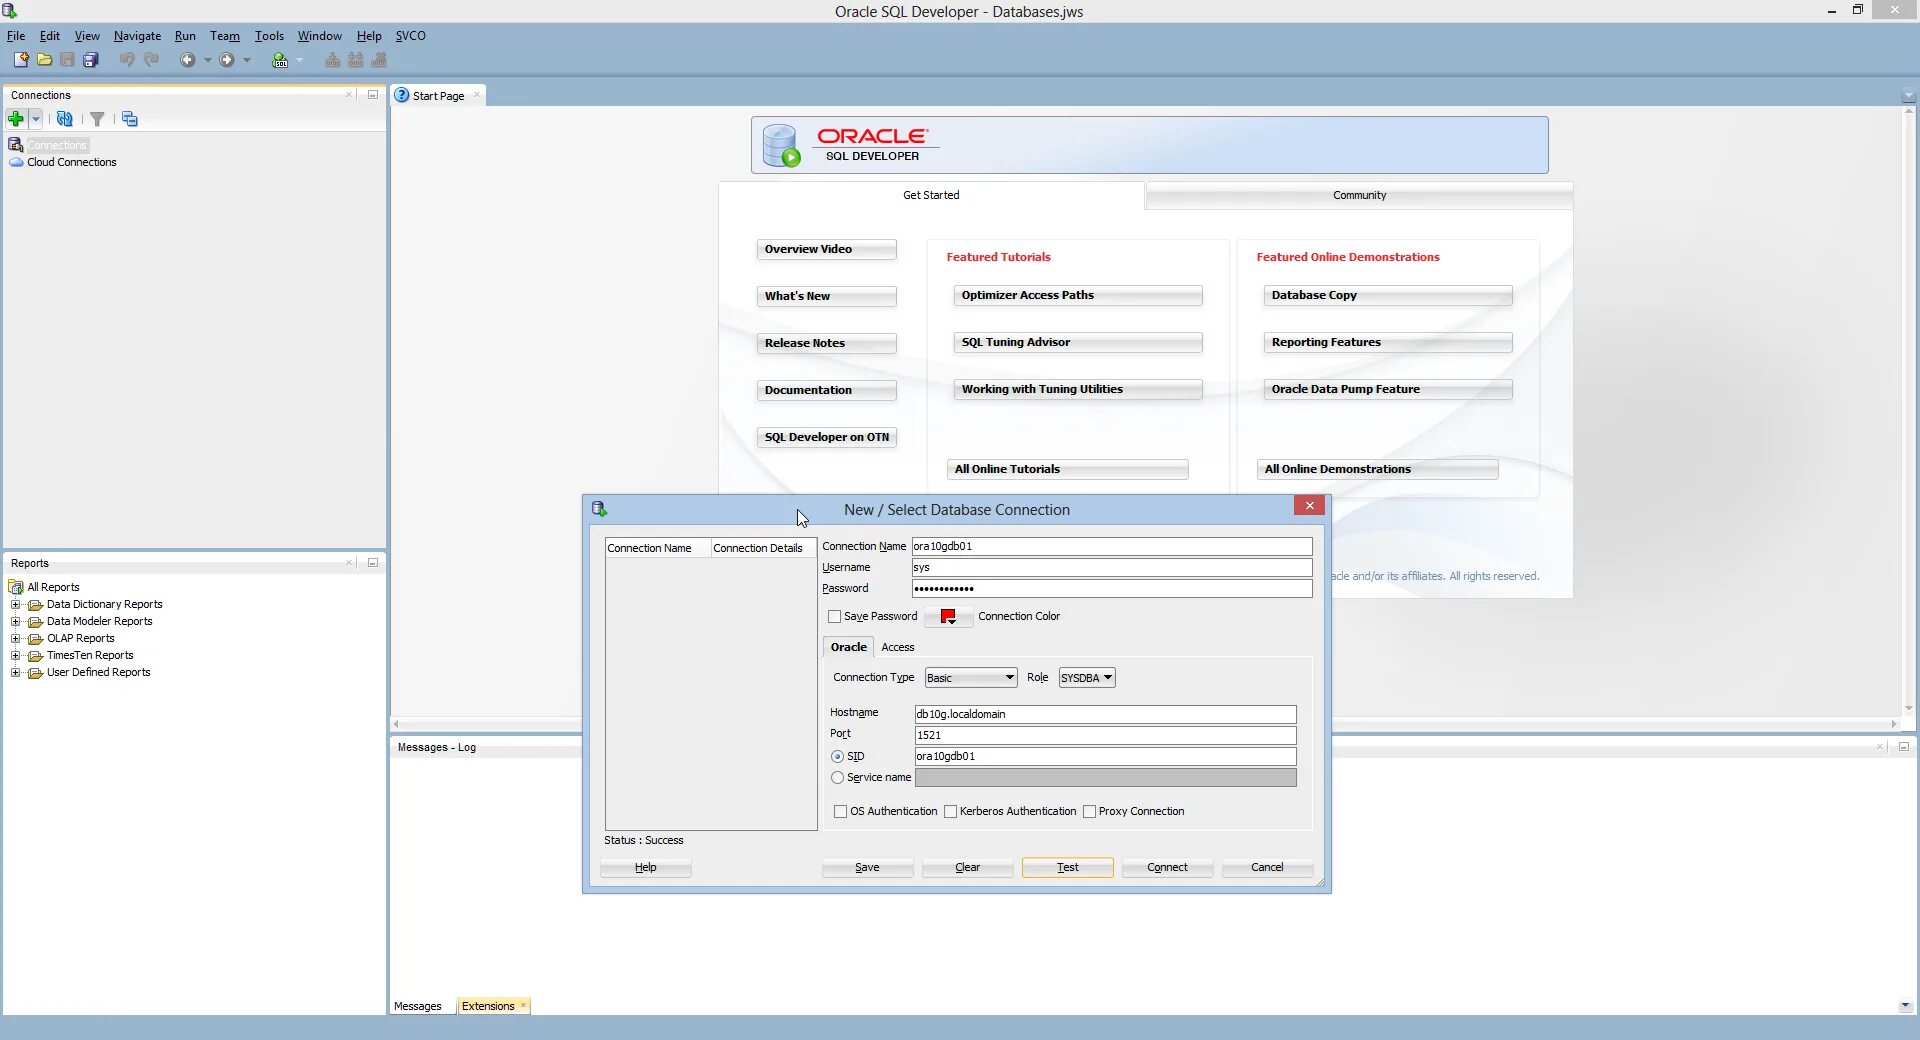Expand the TimesTen Reports node
The height and width of the screenshot is (1040, 1920).
pos(15,656)
